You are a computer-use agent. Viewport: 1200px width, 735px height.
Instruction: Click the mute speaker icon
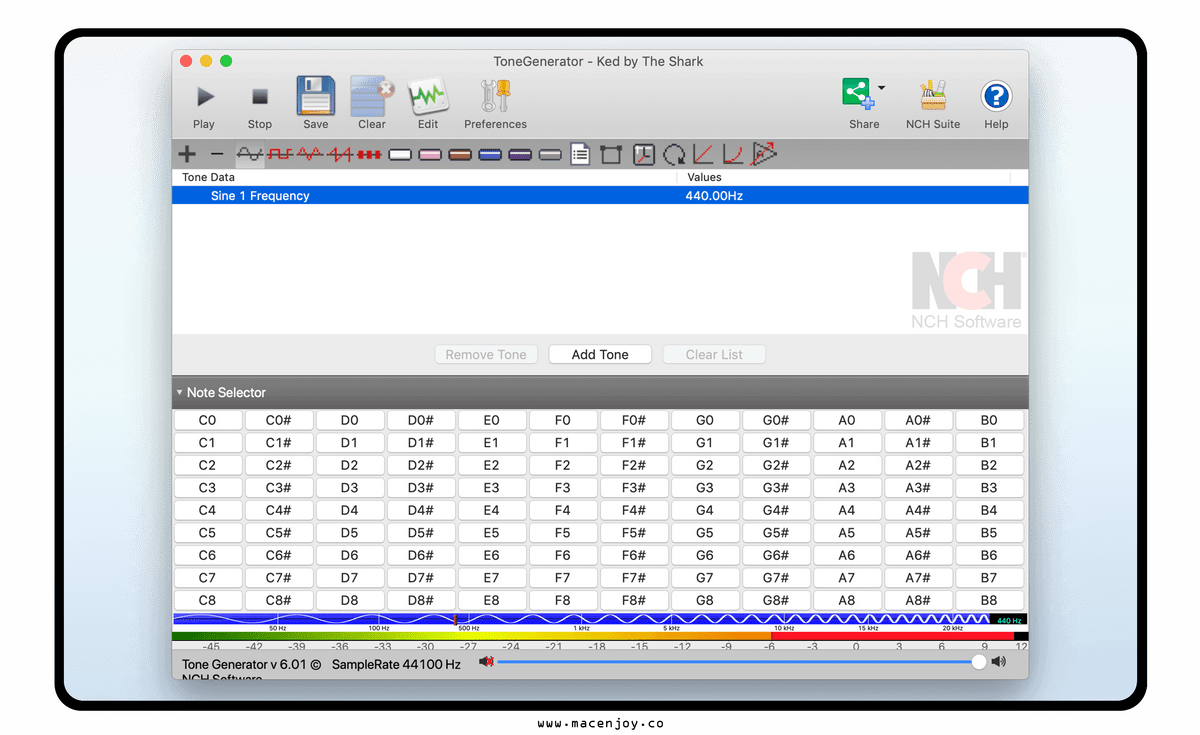click(486, 662)
